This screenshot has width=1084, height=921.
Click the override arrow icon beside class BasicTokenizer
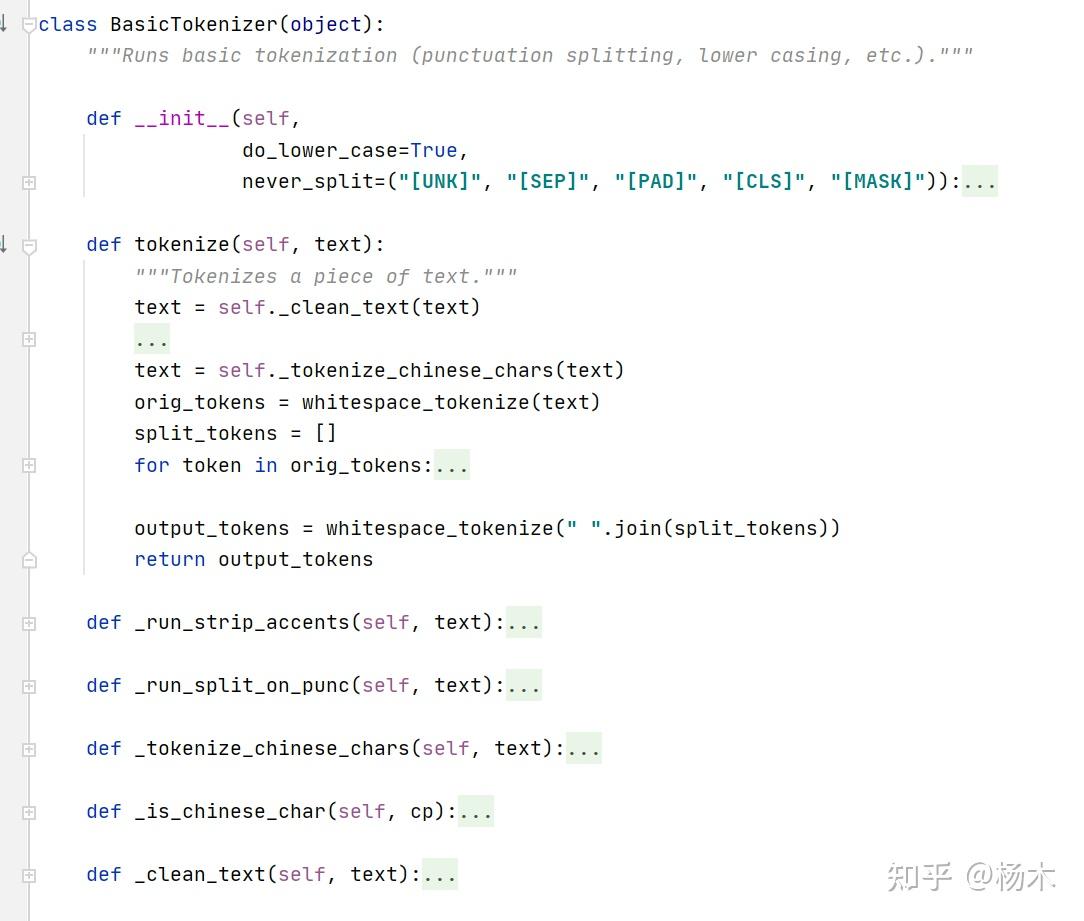pos(3,24)
